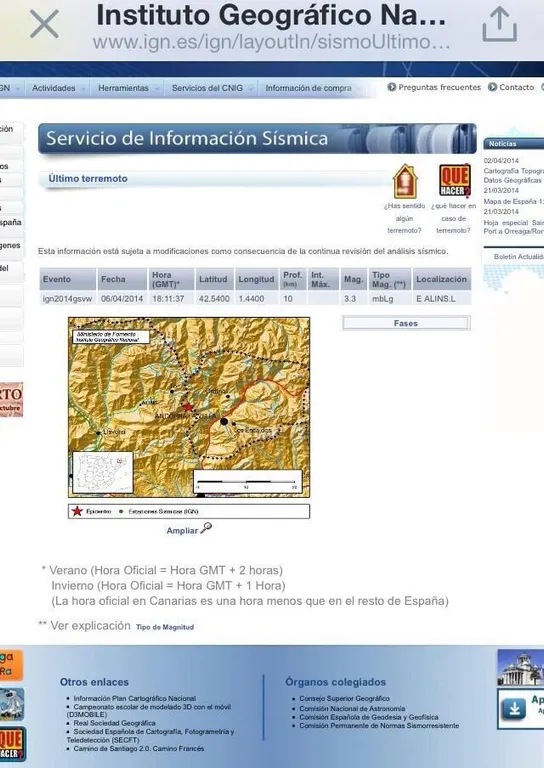The height and width of the screenshot is (768, 544).
Task: Tap the share icon in the browser header
Action: 499,25
